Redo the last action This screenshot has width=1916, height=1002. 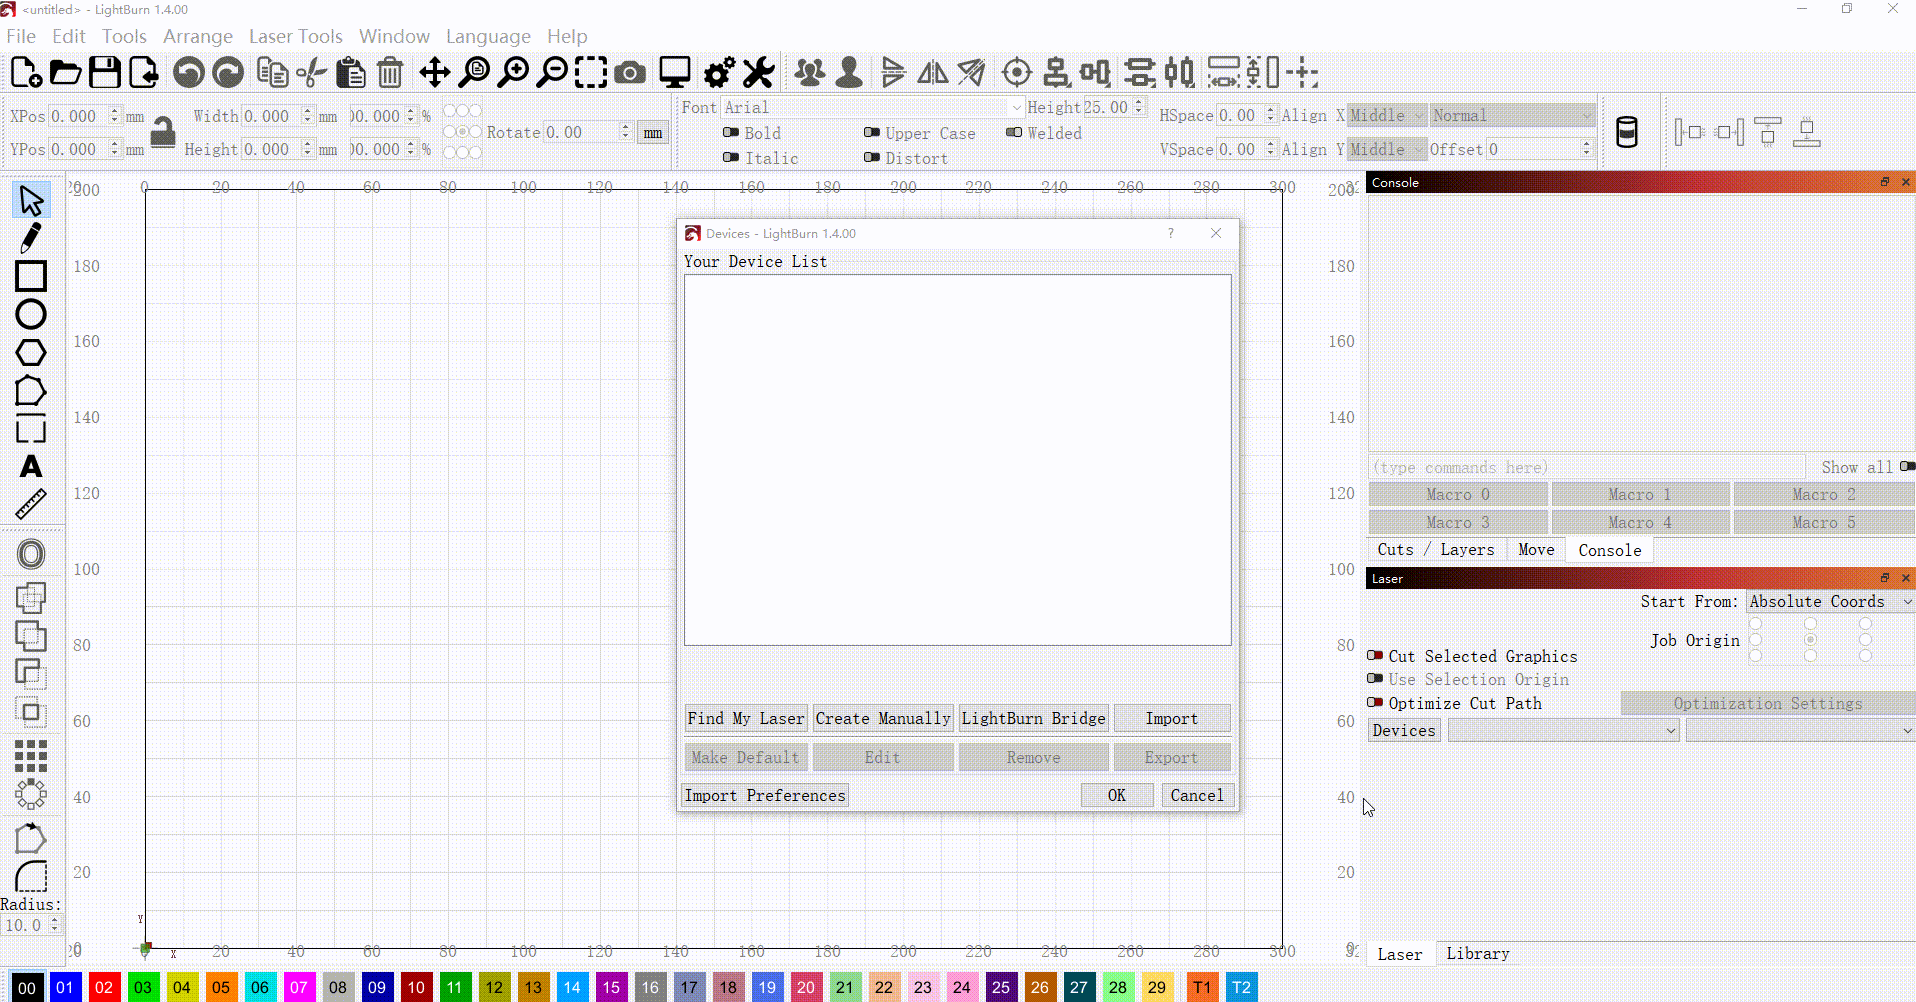tap(228, 73)
